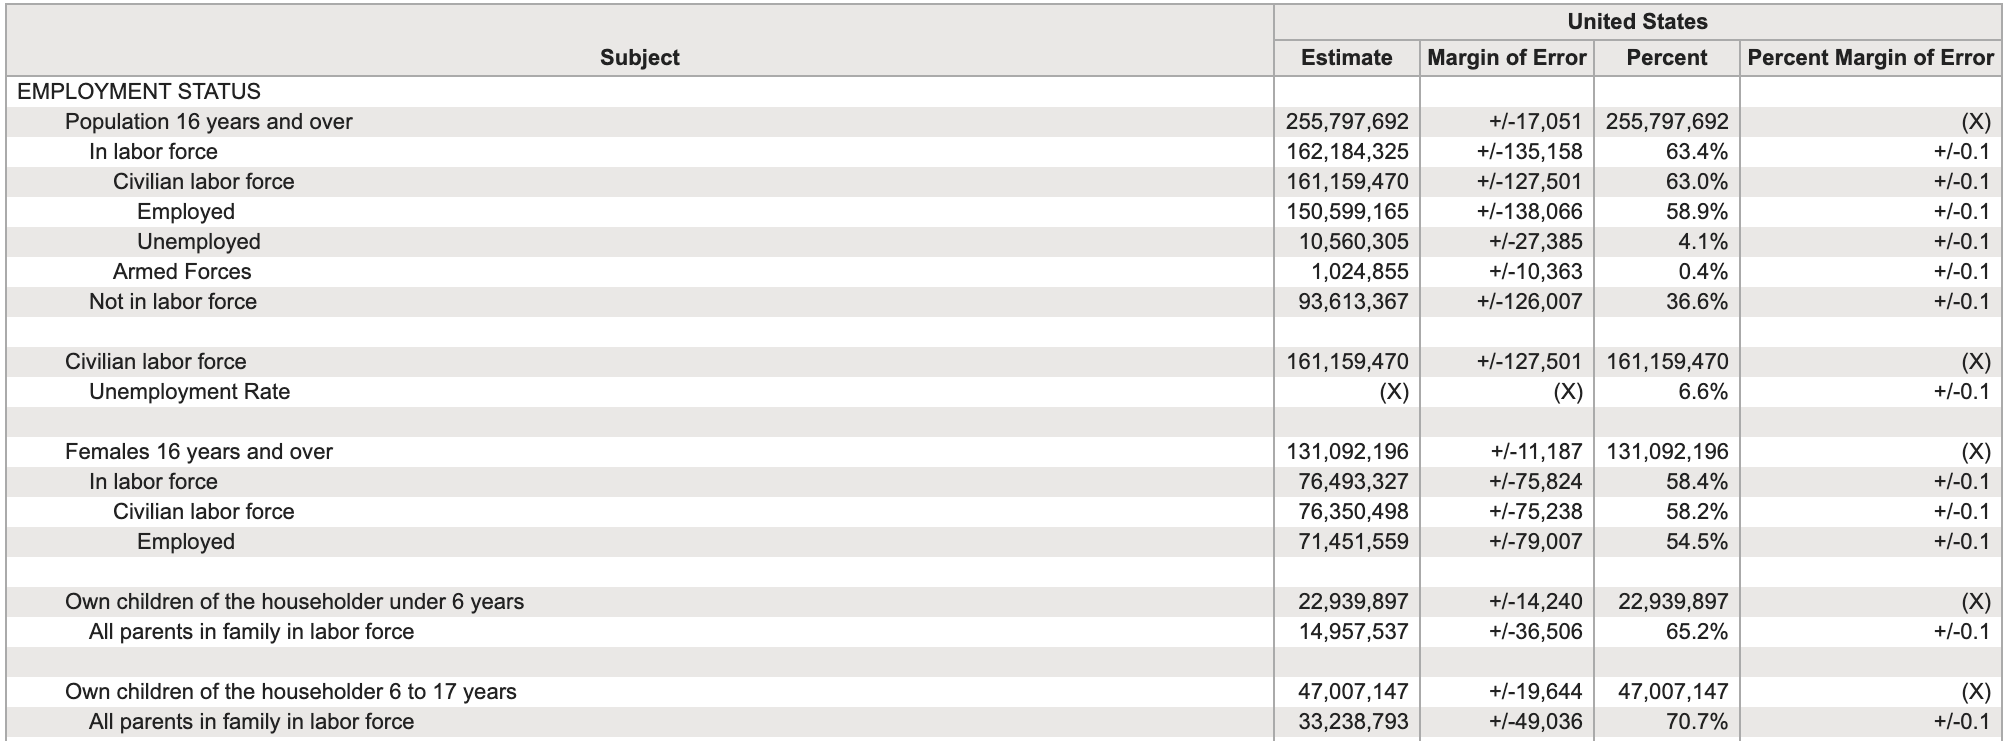Click the 6.6% unemployment rate percent value
2007x741 pixels.
[x=1702, y=391]
